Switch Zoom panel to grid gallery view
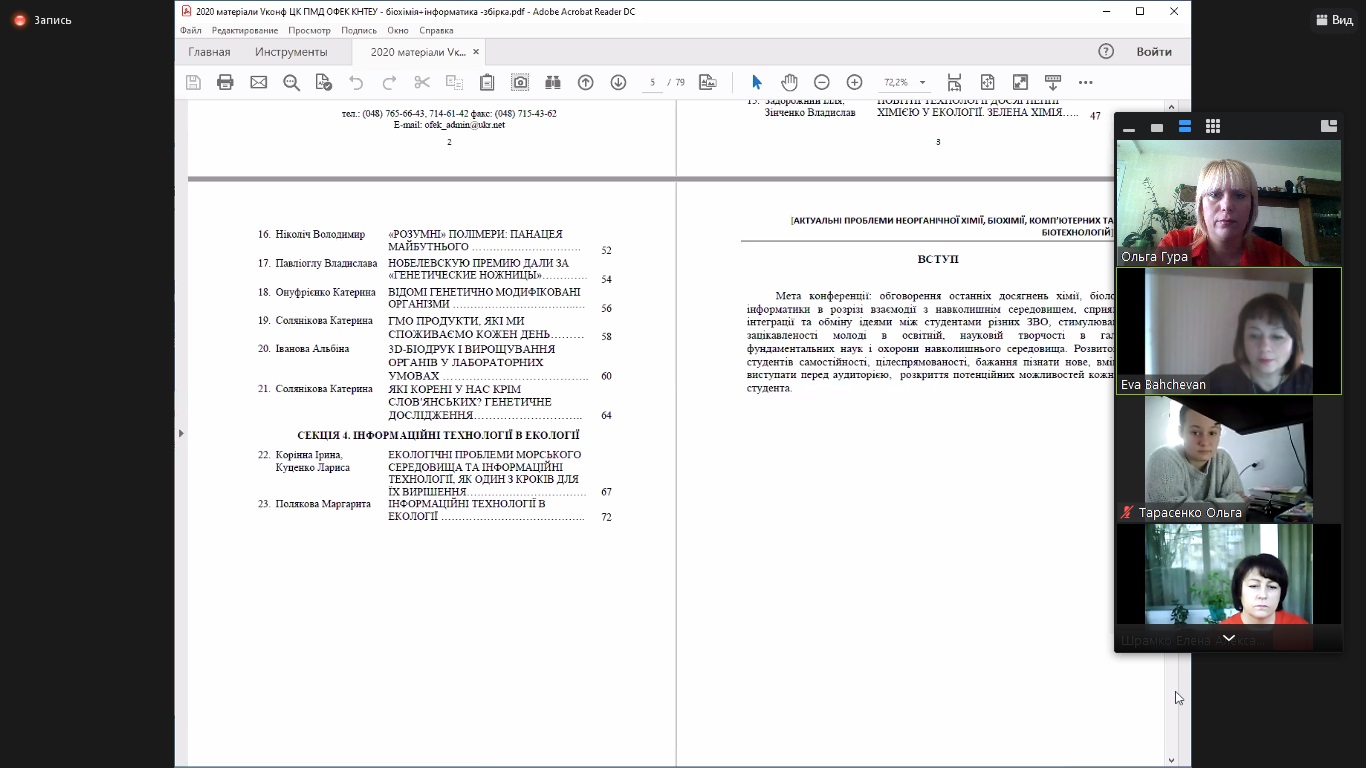Viewport: 1366px width, 768px height. [x=1213, y=126]
